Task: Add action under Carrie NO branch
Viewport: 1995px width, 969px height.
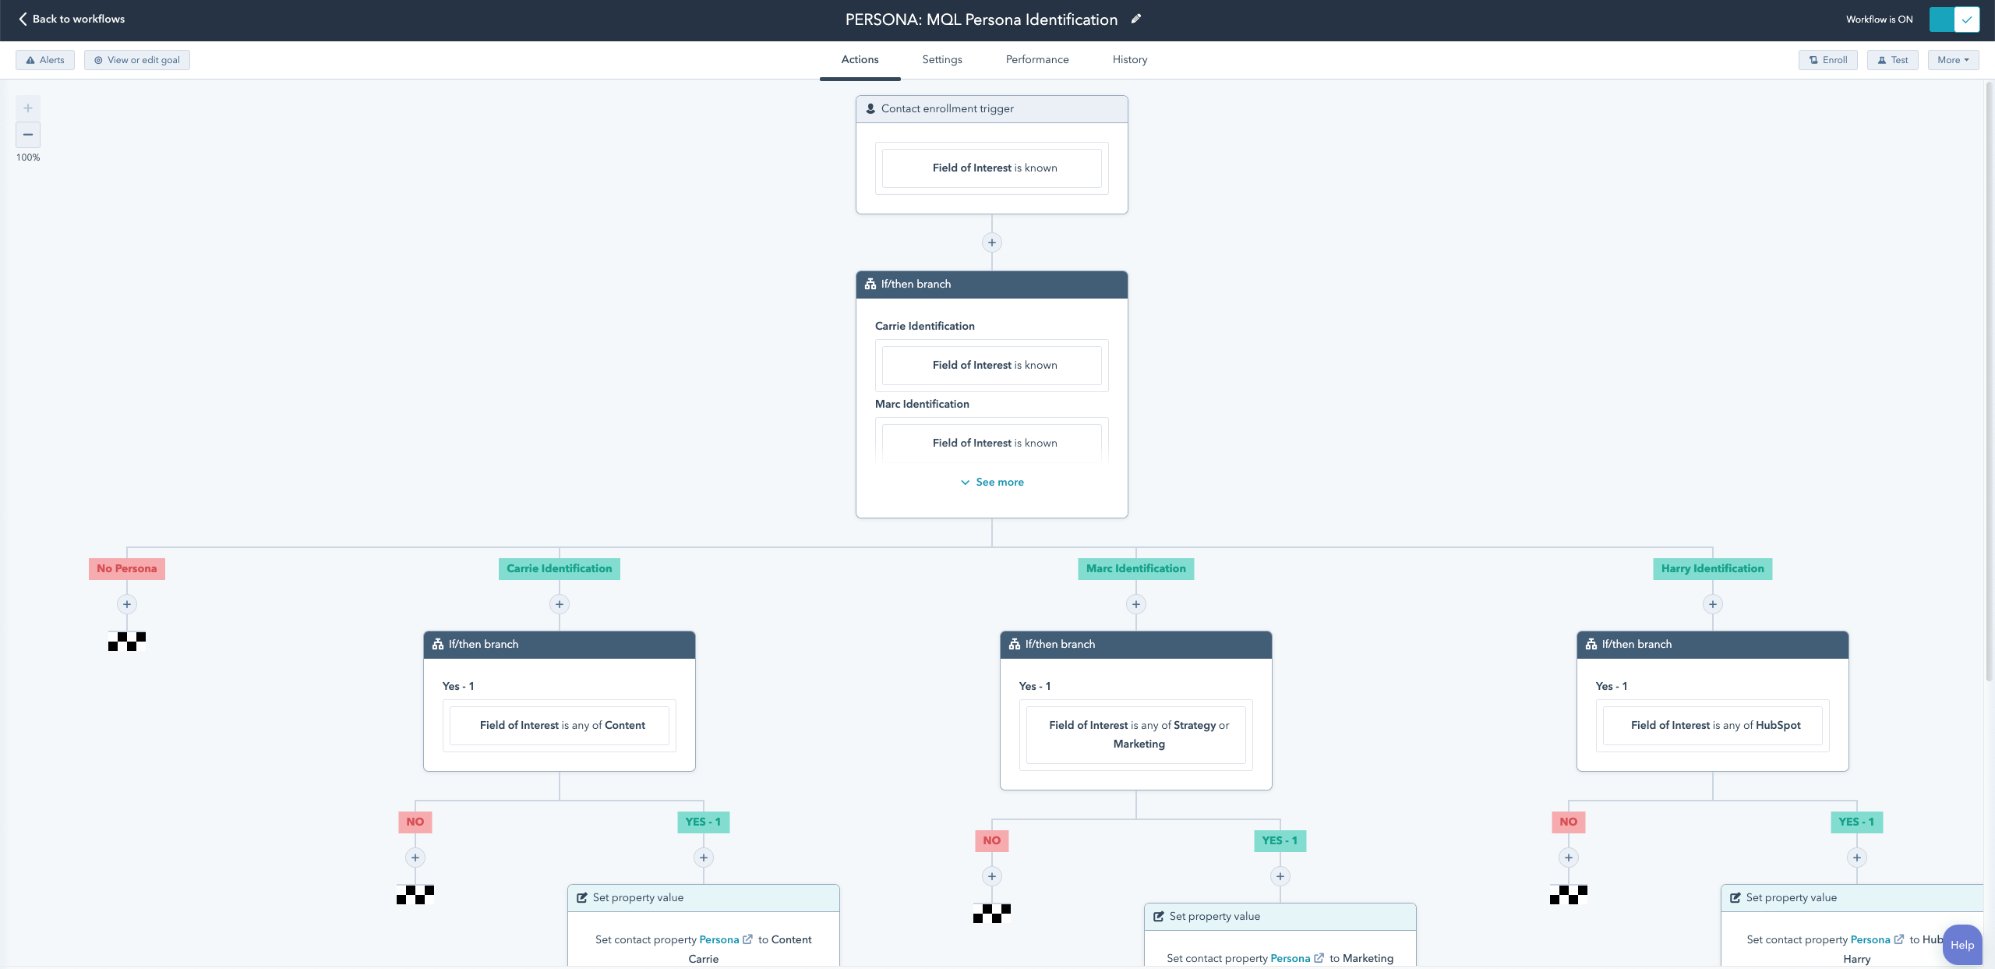Action: 415,857
